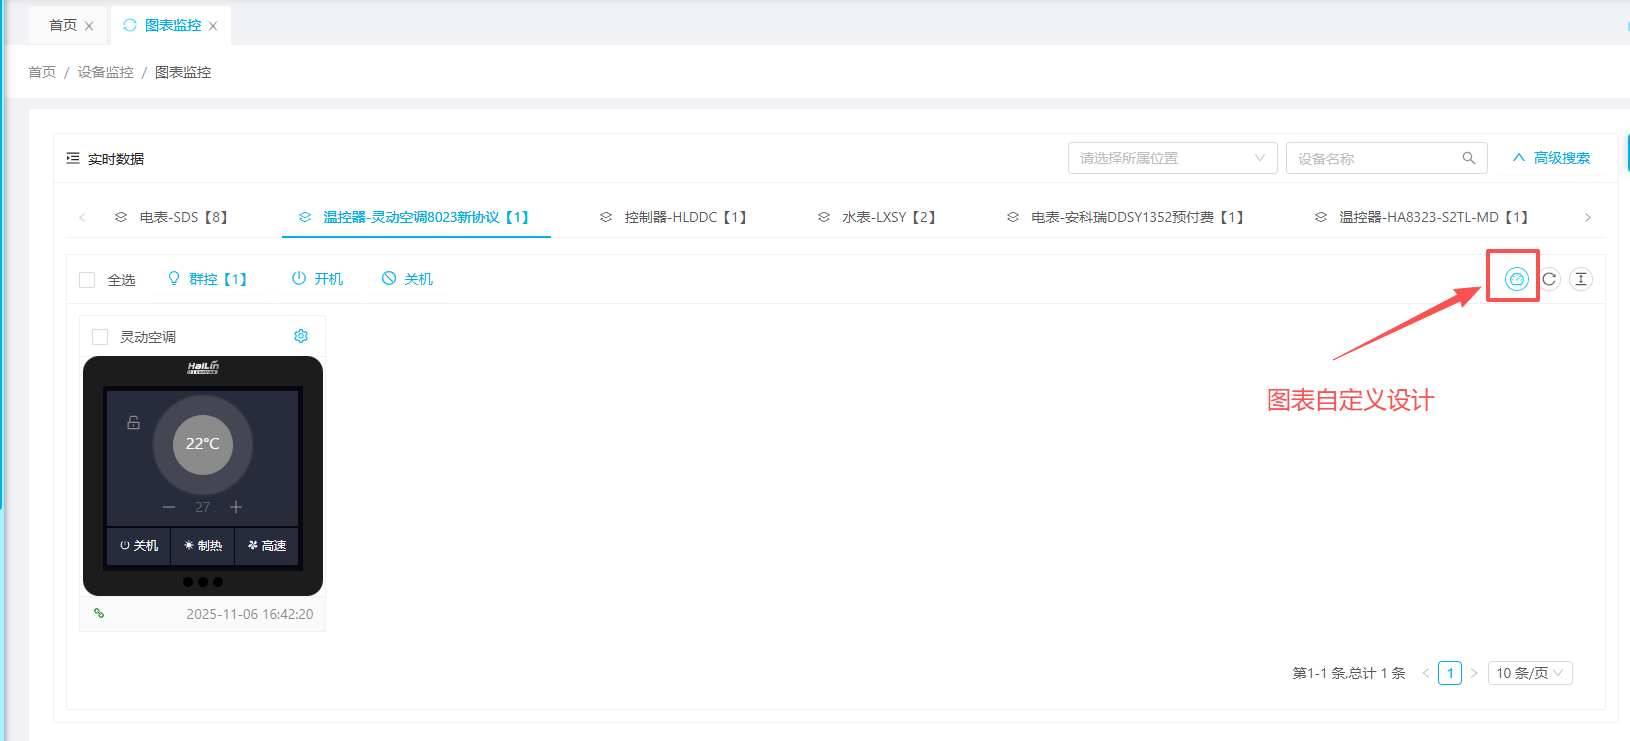Select the 灵动空调 device checkbox
The width and height of the screenshot is (1630, 741).
pos(100,337)
